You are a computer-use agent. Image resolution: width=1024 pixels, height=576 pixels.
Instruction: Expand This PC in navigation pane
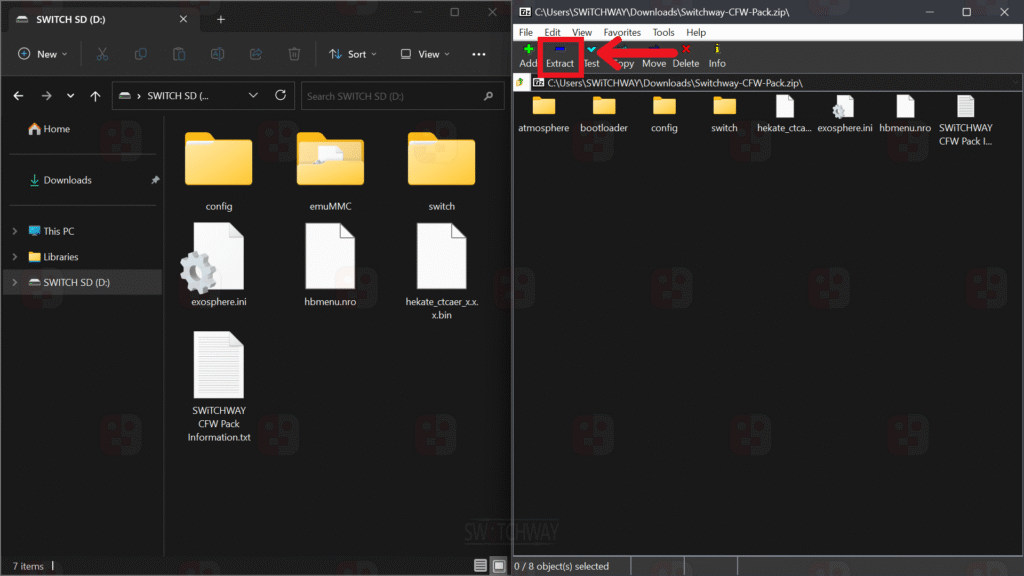[15, 231]
